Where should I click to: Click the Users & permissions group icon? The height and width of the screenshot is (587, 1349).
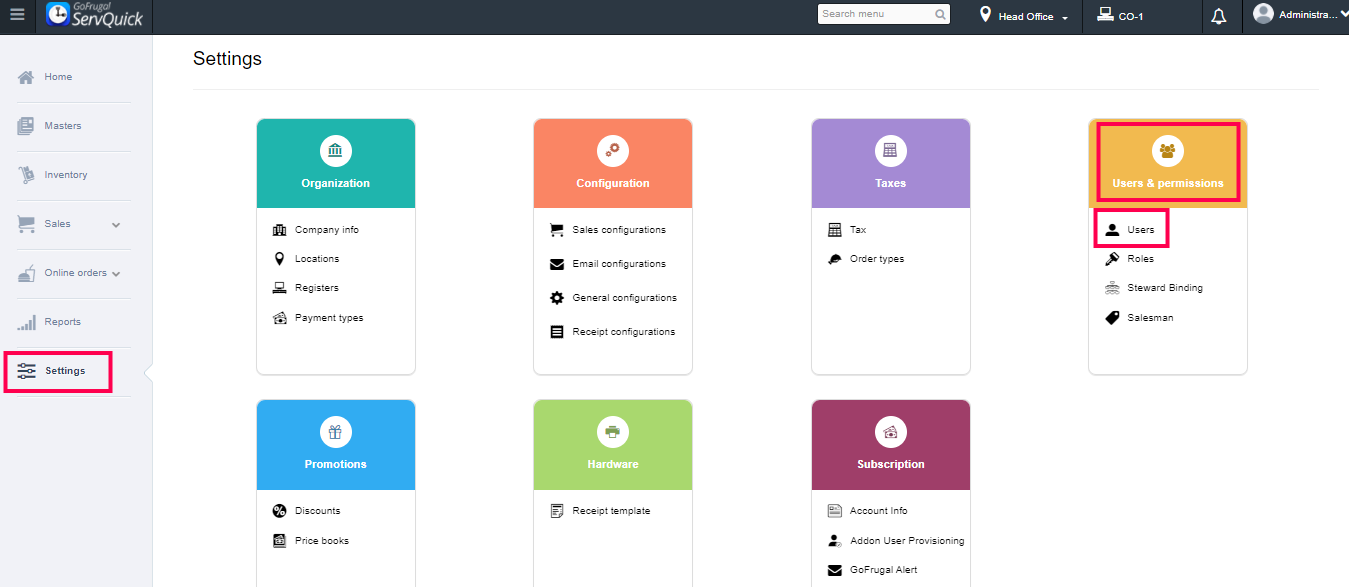pyautogui.click(x=1167, y=151)
